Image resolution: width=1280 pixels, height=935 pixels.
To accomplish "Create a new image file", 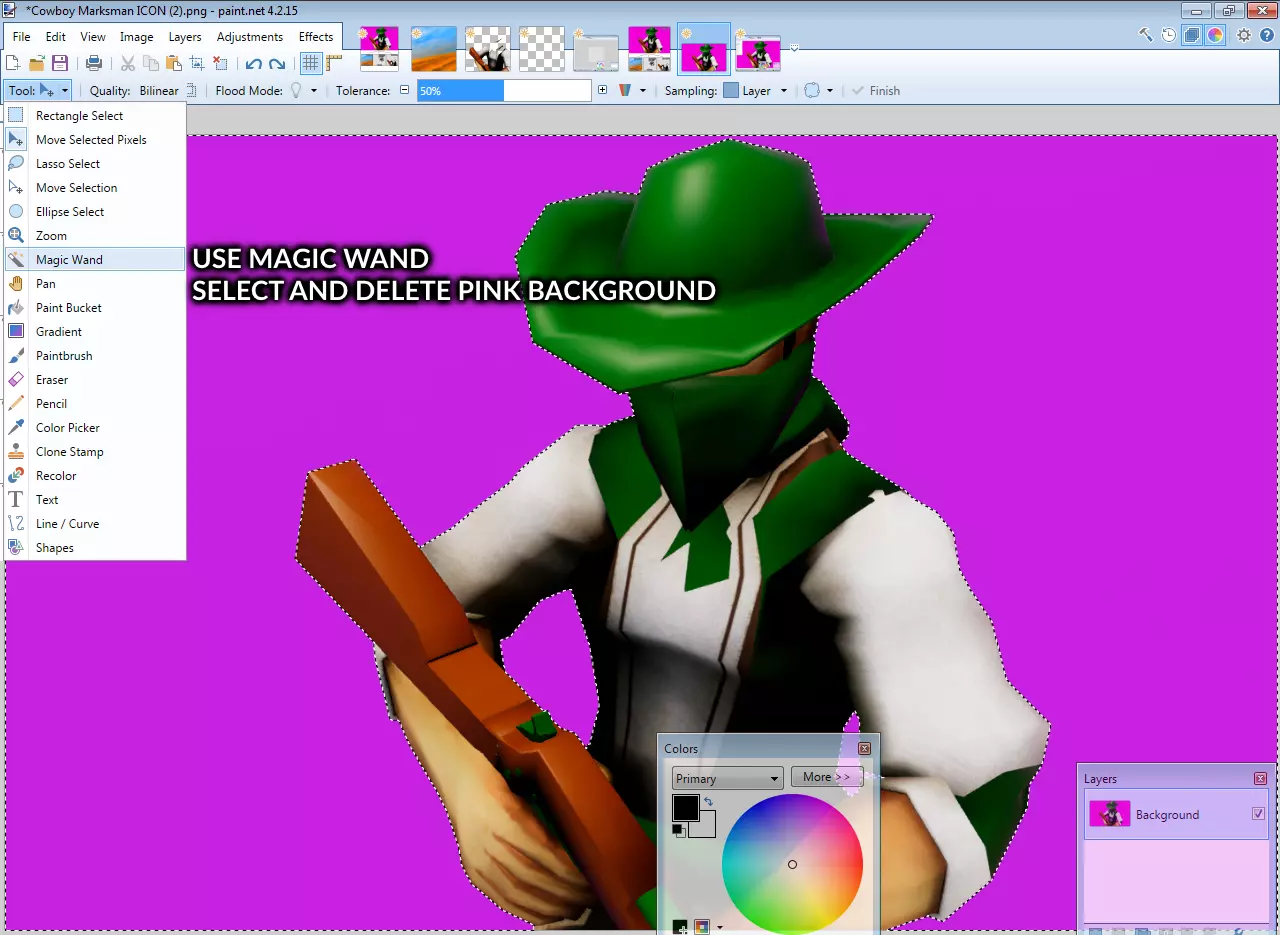I will coord(14,63).
